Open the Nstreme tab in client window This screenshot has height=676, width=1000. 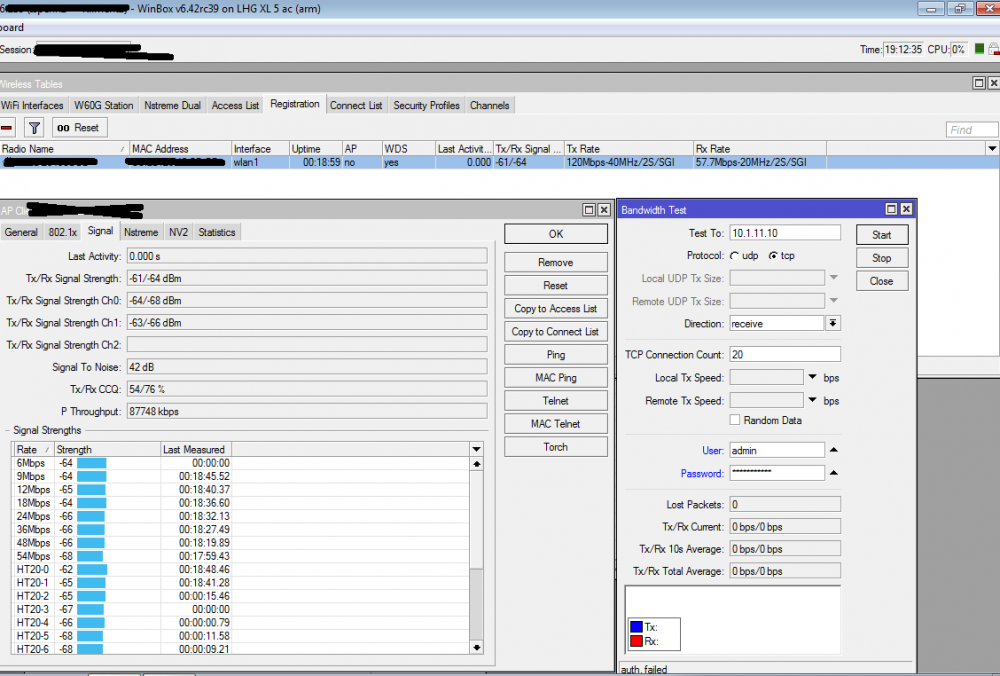141,232
